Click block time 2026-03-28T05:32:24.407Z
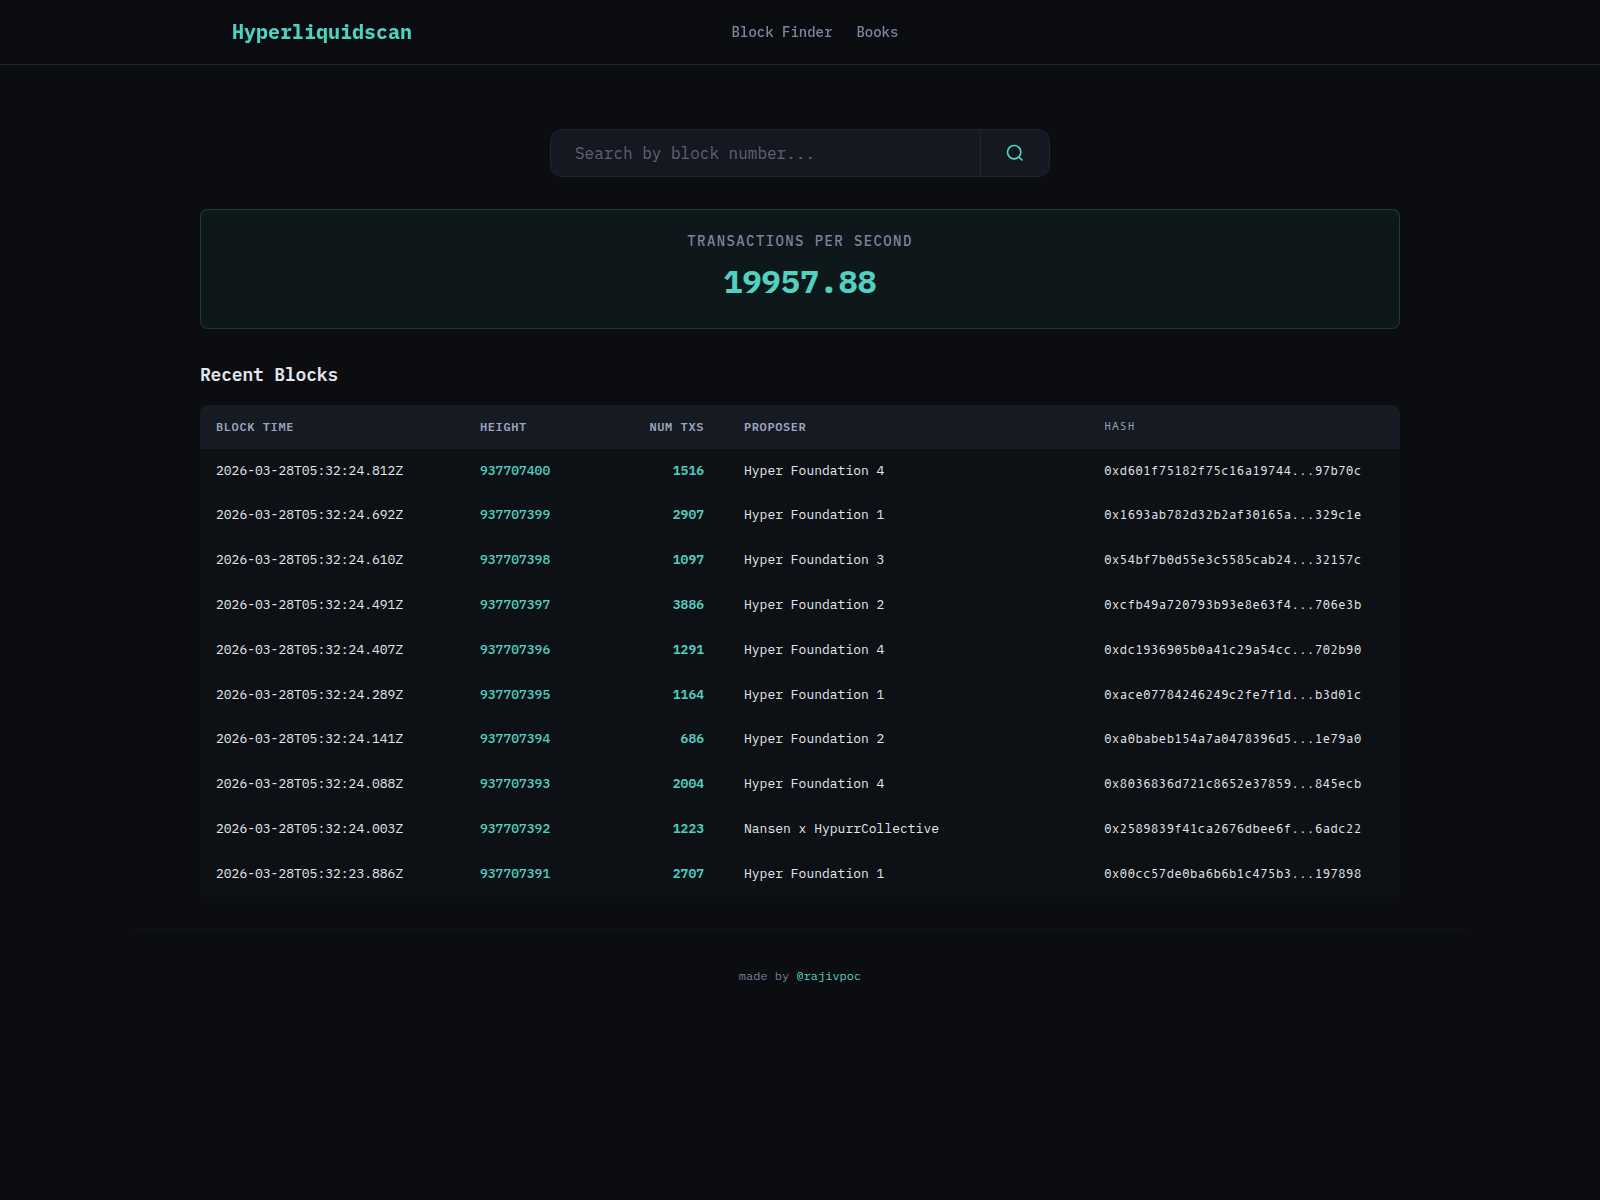This screenshot has height=1200, width=1600. [310, 650]
